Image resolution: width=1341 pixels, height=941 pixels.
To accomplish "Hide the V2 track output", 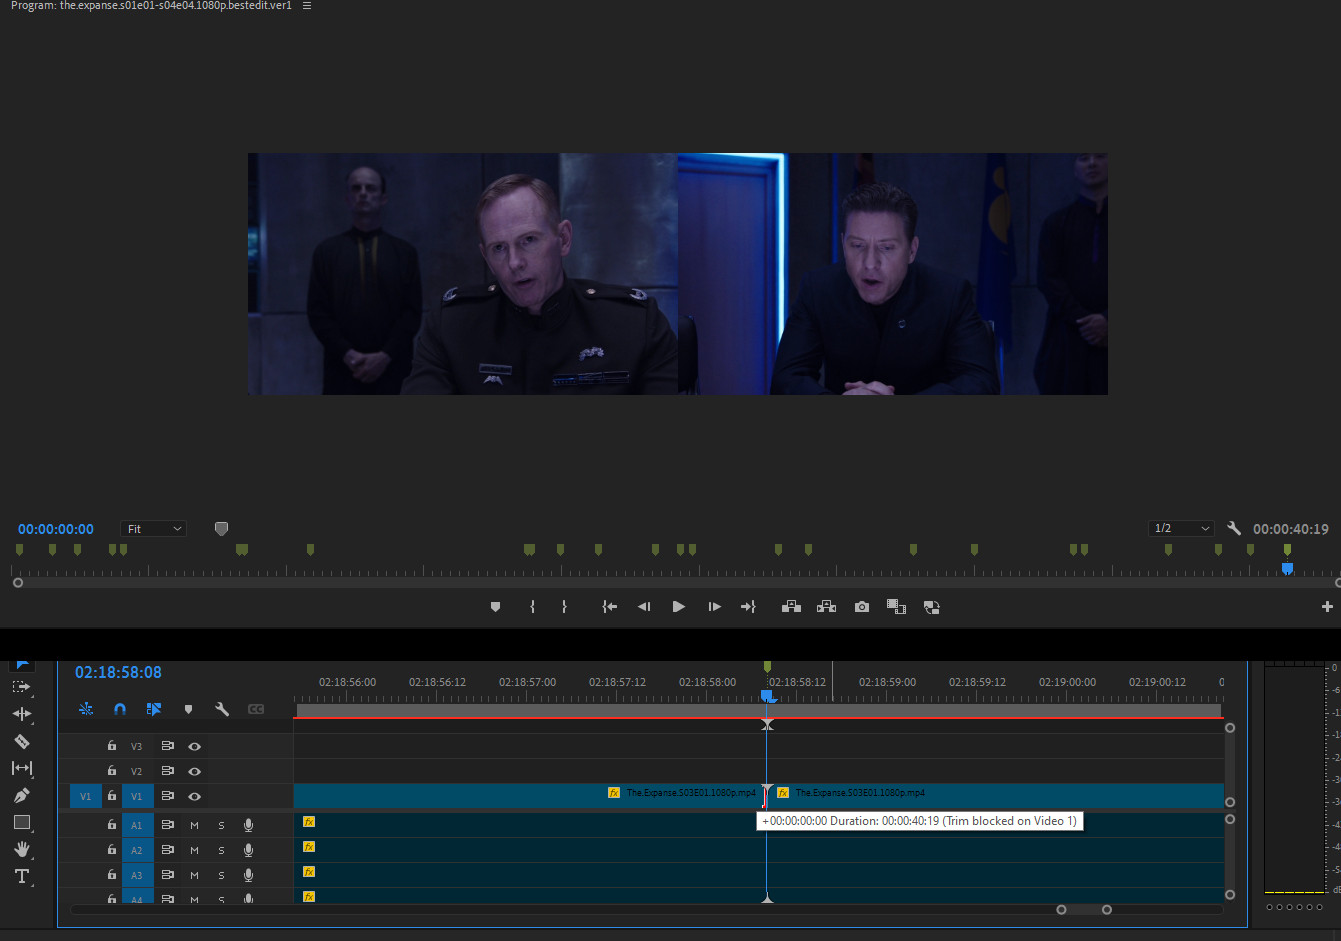I will (195, 771).
